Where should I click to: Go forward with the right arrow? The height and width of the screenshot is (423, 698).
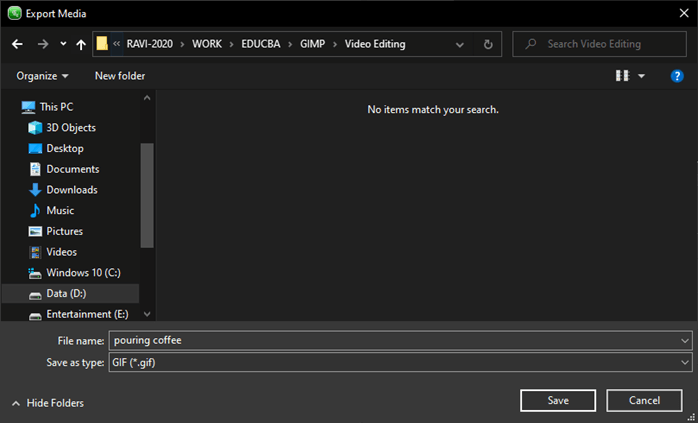43,44
